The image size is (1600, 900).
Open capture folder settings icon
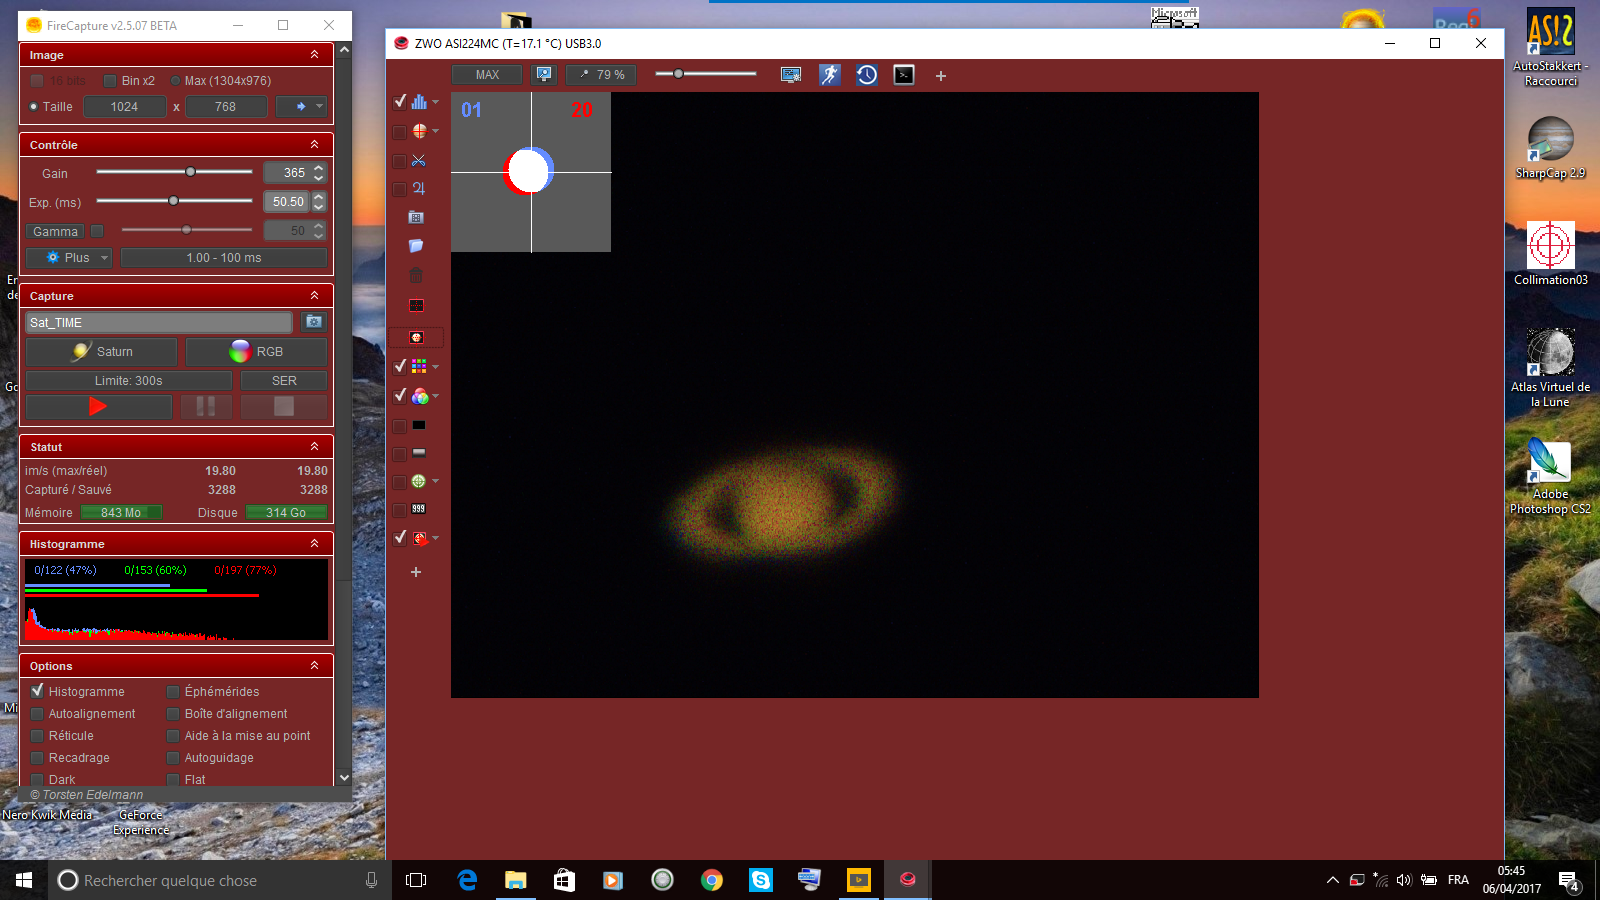pyautogui.click(x=314, y=322)
